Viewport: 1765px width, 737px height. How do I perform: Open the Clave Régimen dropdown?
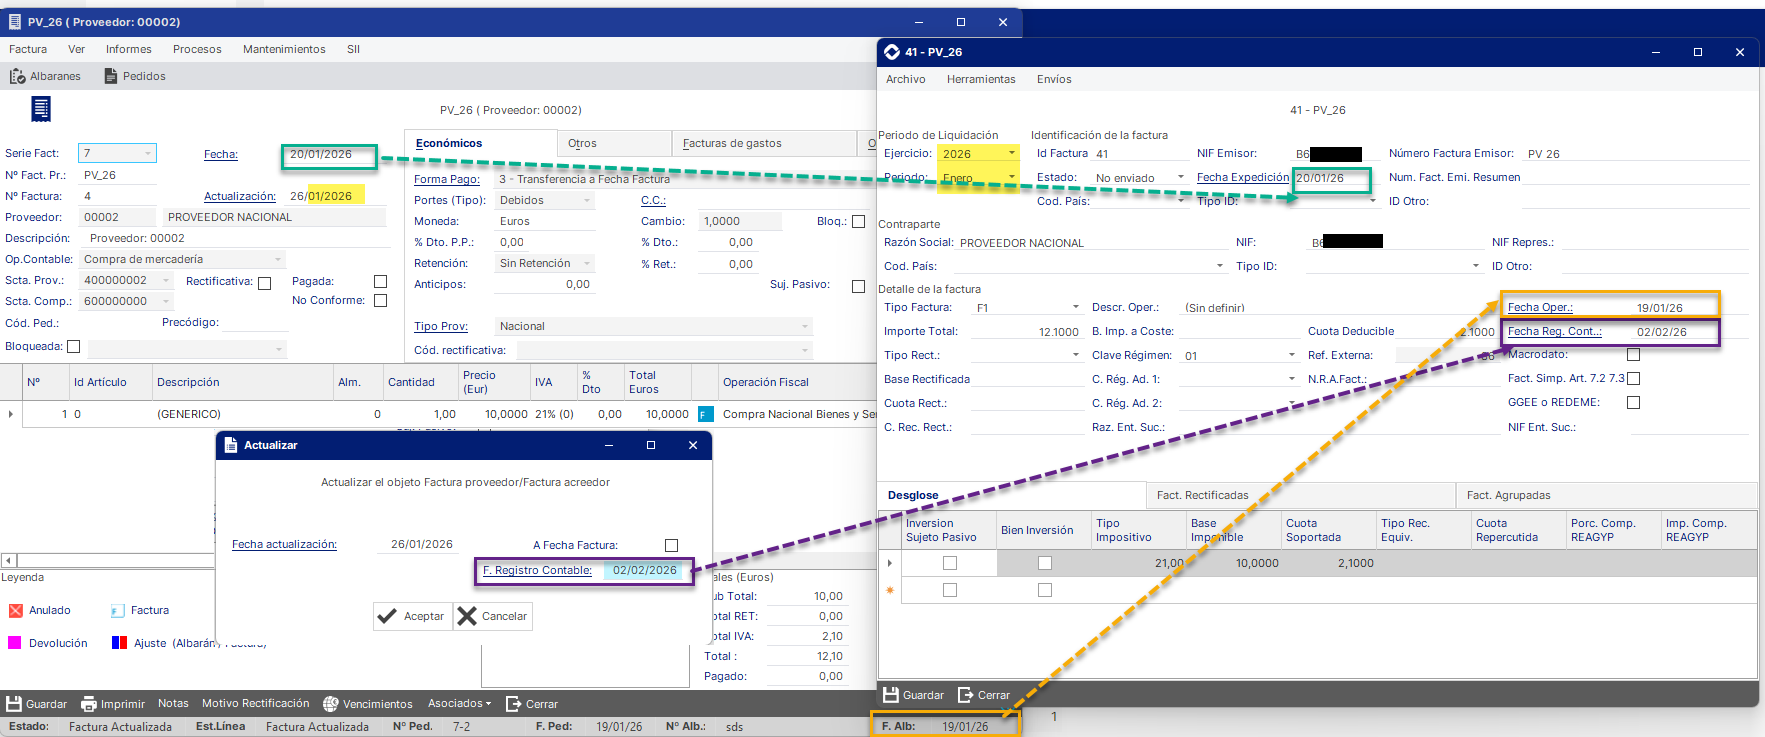(x=1292, y=355)
